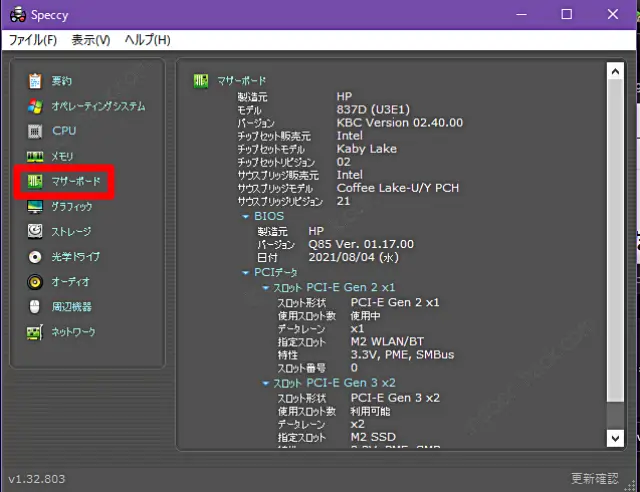Collapse スロット PCI-E Gen 2 x1 arrow
Viewport: 640px width, 492px height.
click(x=266, y=288)
